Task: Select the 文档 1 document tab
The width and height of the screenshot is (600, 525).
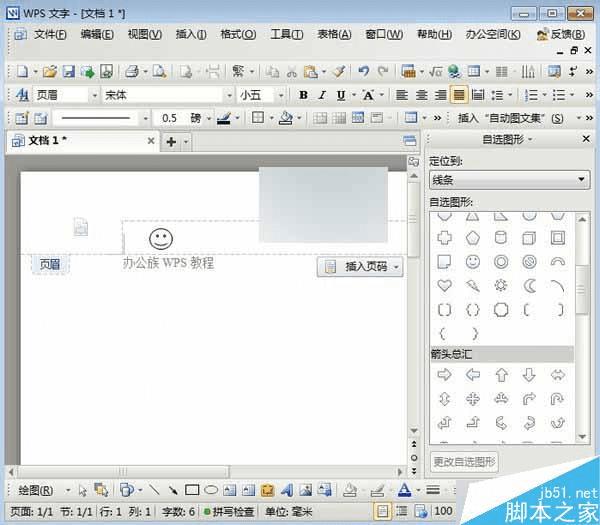Action: (83, 141)
